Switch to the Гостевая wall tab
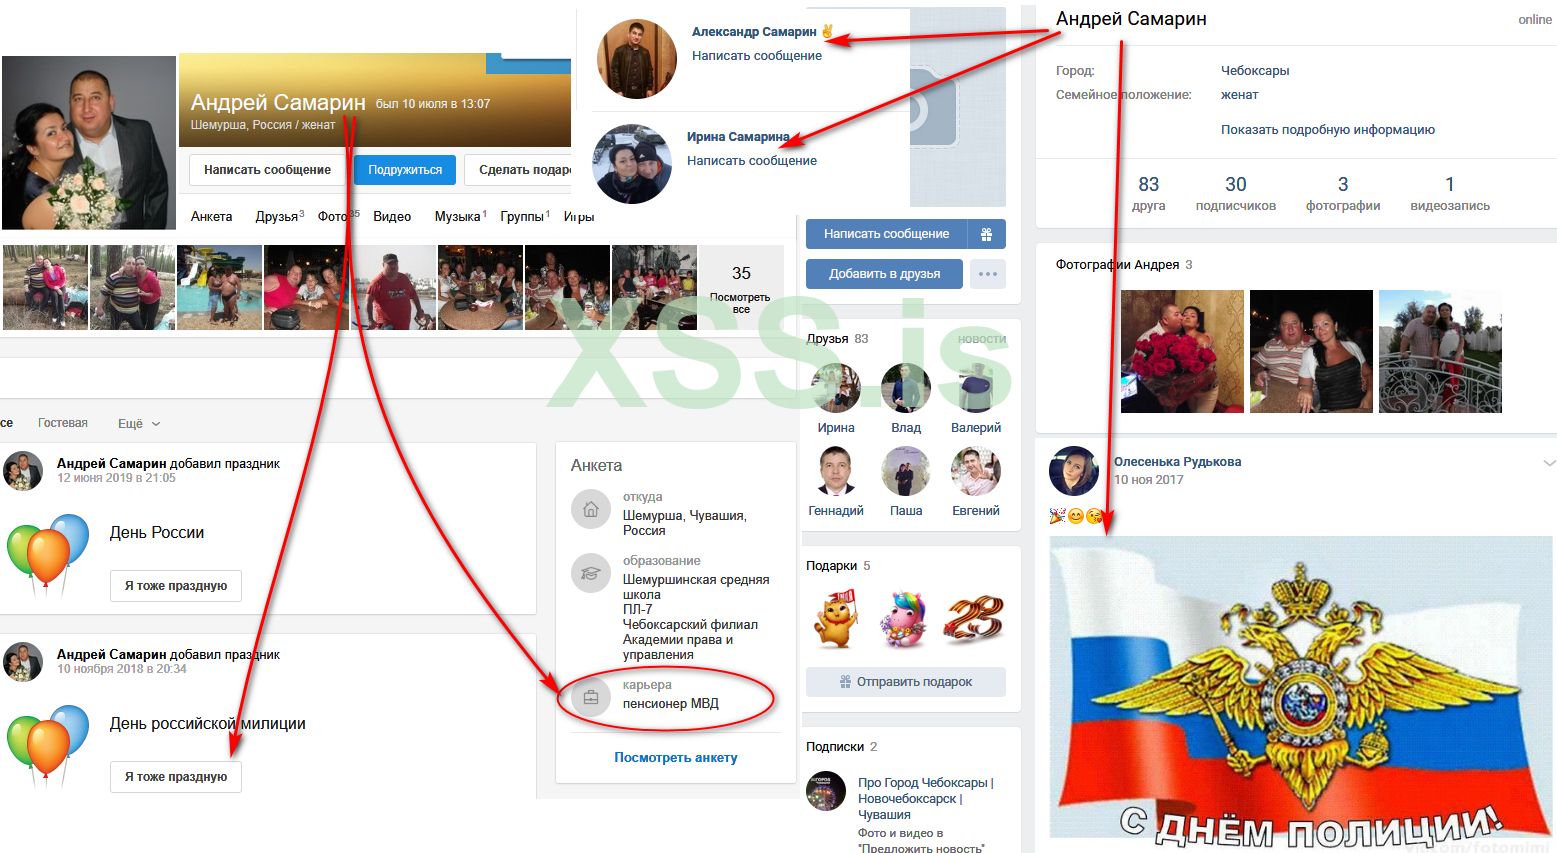Viewport: 1557px width, 853px height. click(63, 423)
